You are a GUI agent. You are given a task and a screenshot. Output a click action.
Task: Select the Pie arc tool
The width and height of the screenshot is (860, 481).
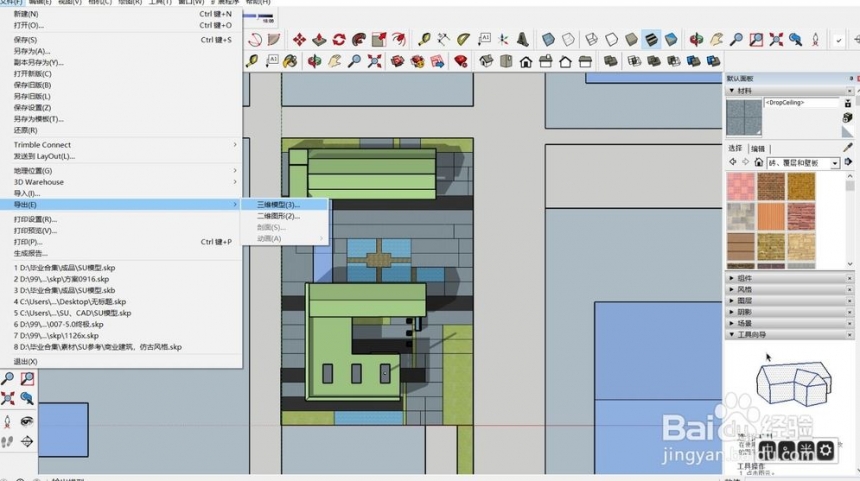click(x=274, y=39)
